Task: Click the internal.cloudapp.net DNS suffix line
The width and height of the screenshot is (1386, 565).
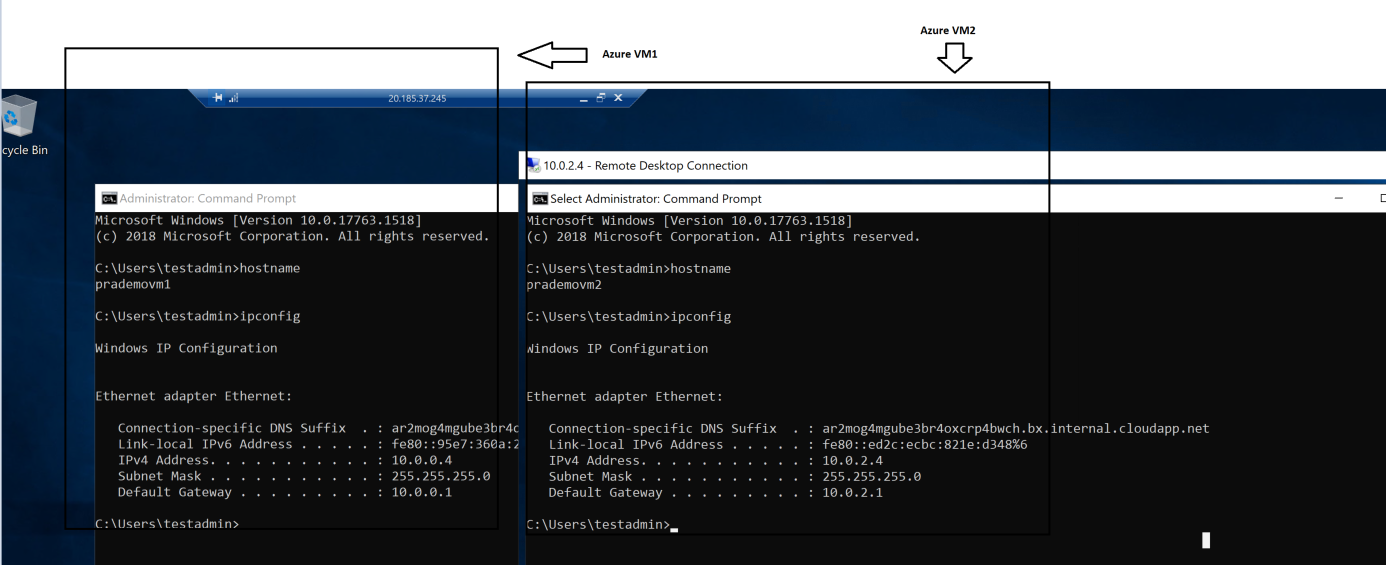Action: (879, 428)
